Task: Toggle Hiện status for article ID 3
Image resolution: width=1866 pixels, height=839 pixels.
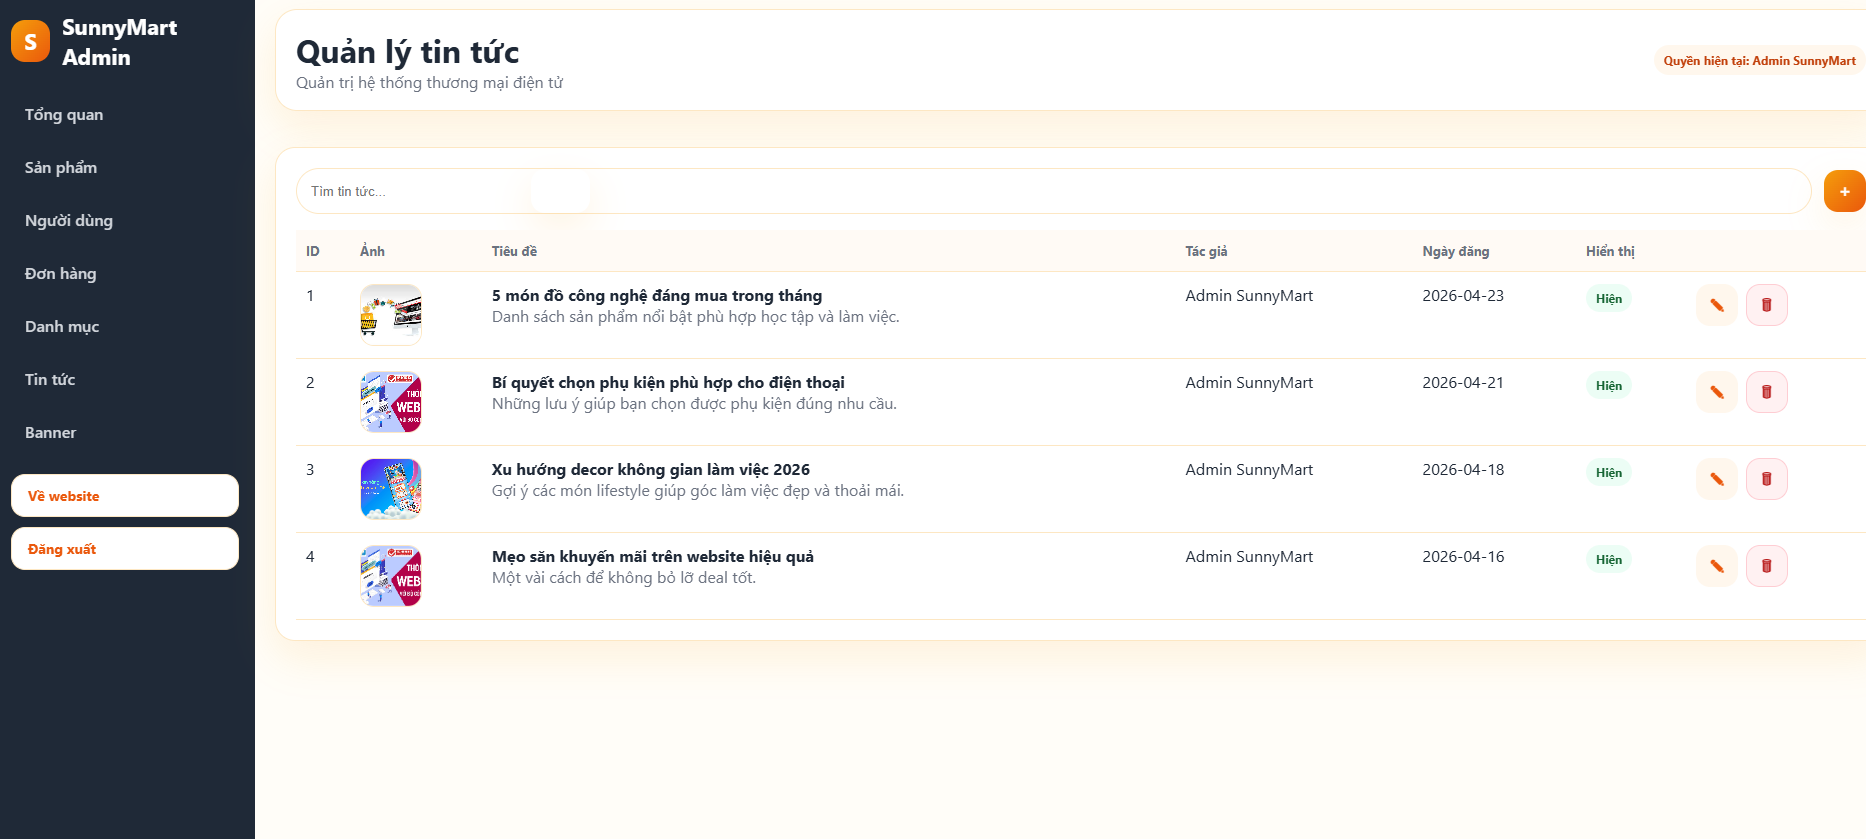Action: point(1608,473)
